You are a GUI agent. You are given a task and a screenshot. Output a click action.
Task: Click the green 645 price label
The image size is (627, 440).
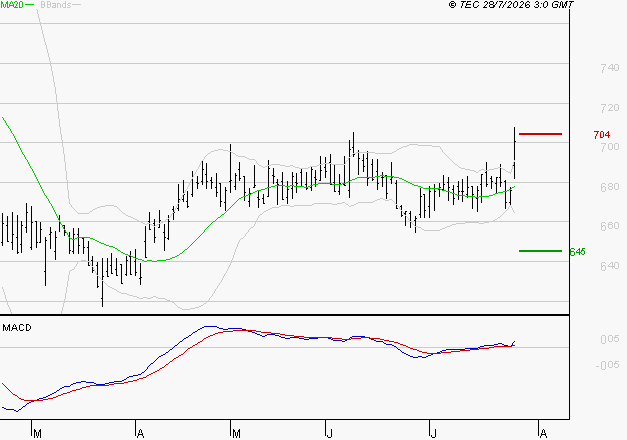577,252
